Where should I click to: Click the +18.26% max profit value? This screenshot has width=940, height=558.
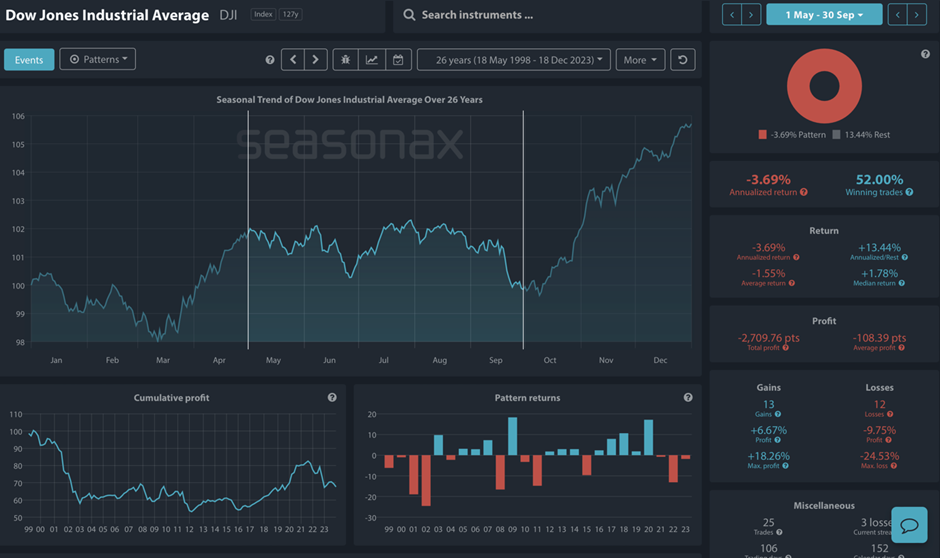point(769,456)
